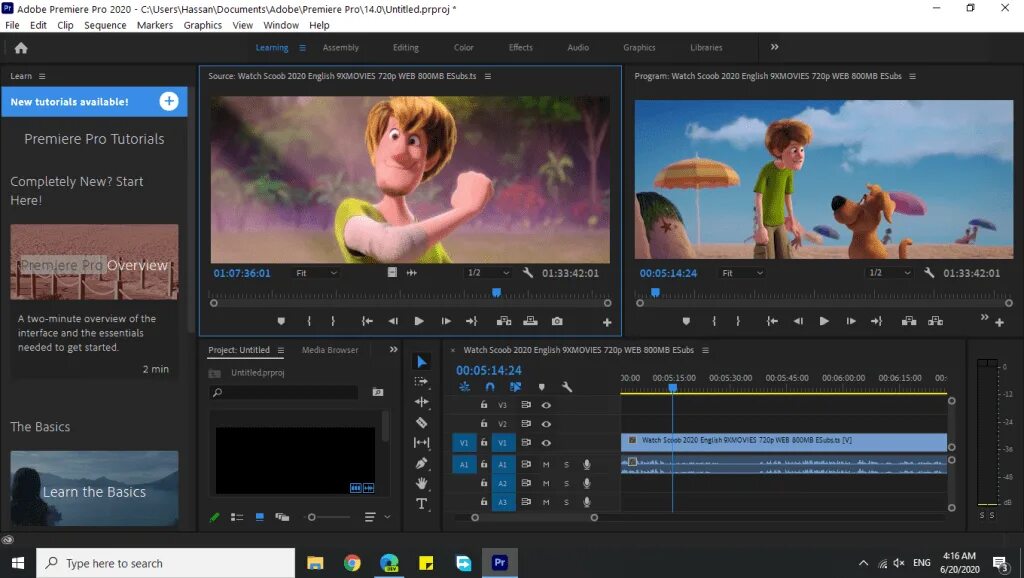
Task: Open Program monitor Fit zoom dropdown
Action: [742, 273]
